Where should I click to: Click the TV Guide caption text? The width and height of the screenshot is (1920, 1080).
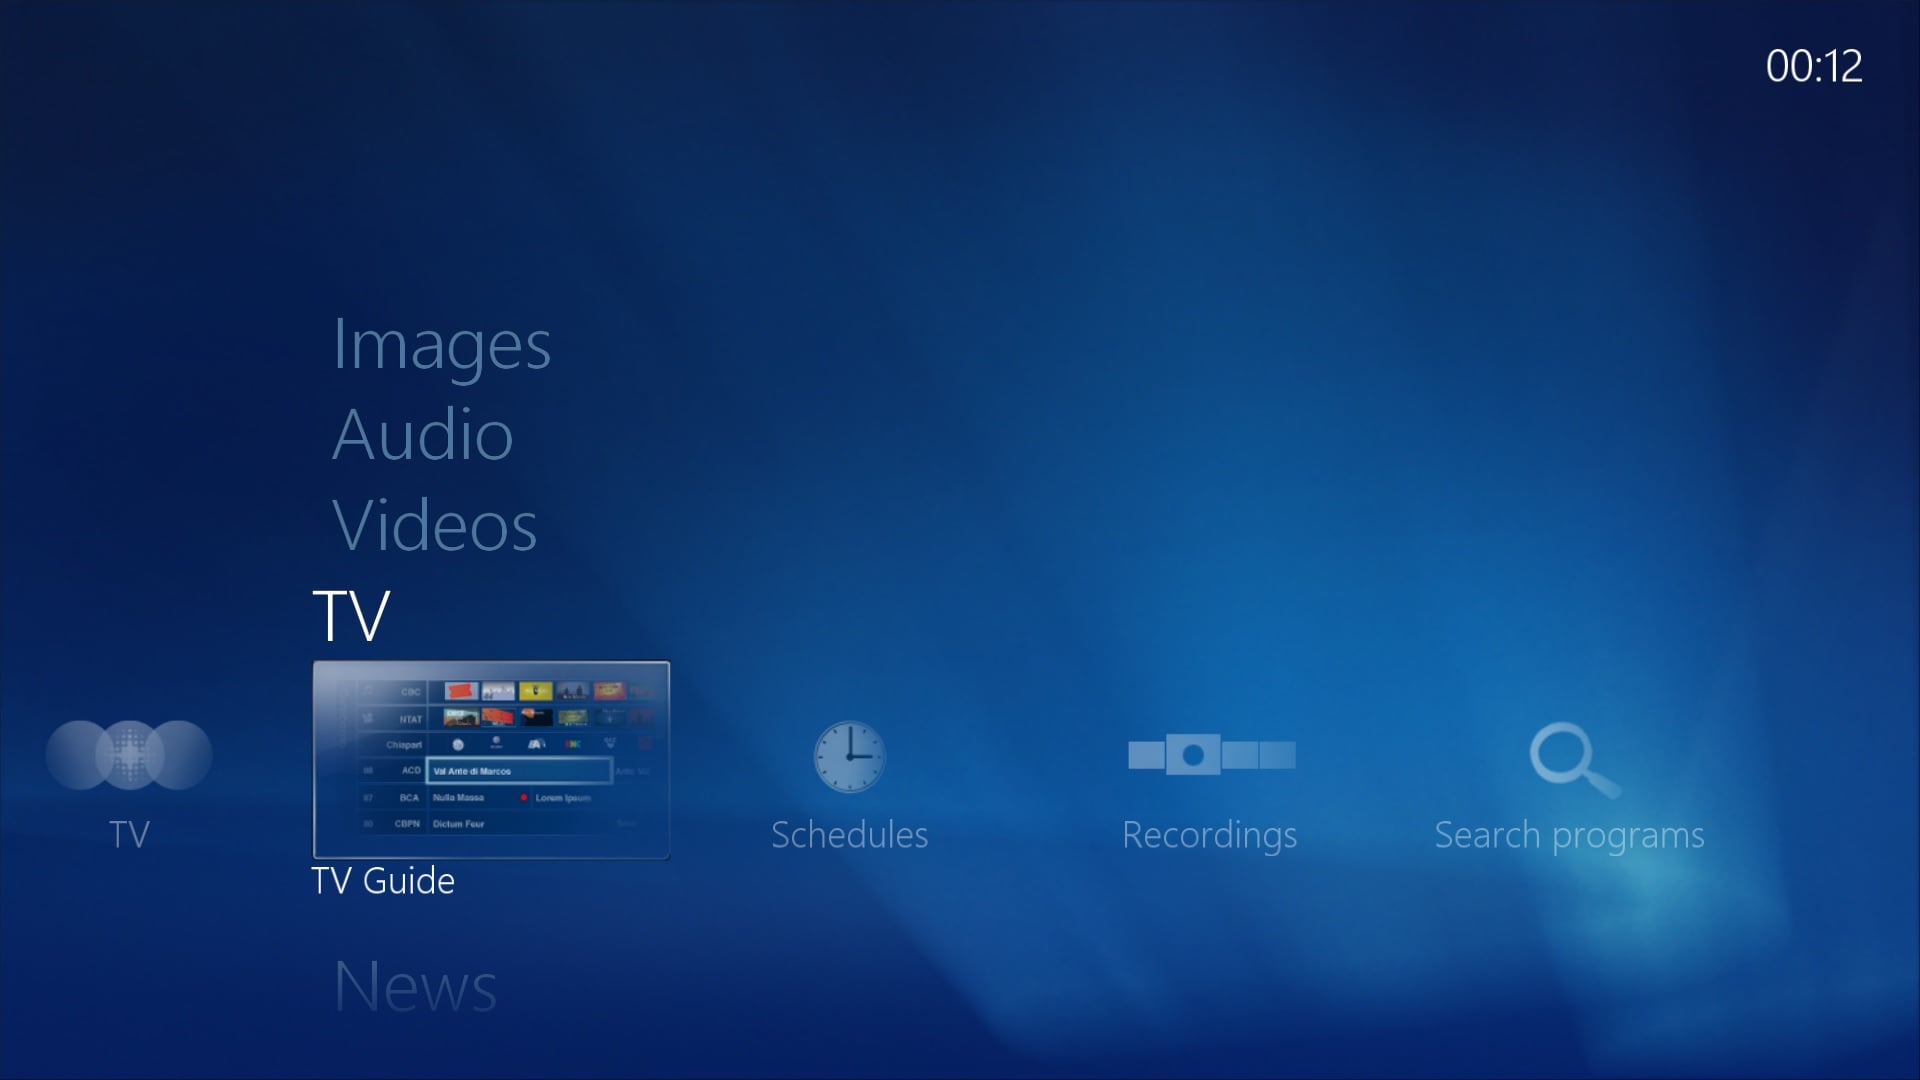coord(383,881)
